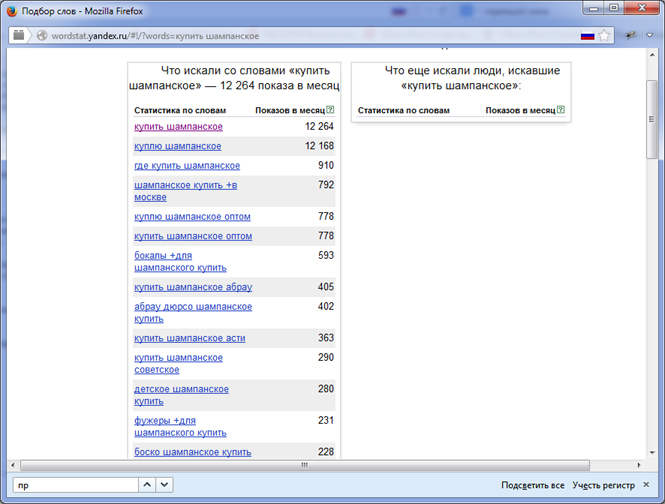This screenshot has width=665, height=504.
Task: Select the value '910'
Action: tap(326, 165)
